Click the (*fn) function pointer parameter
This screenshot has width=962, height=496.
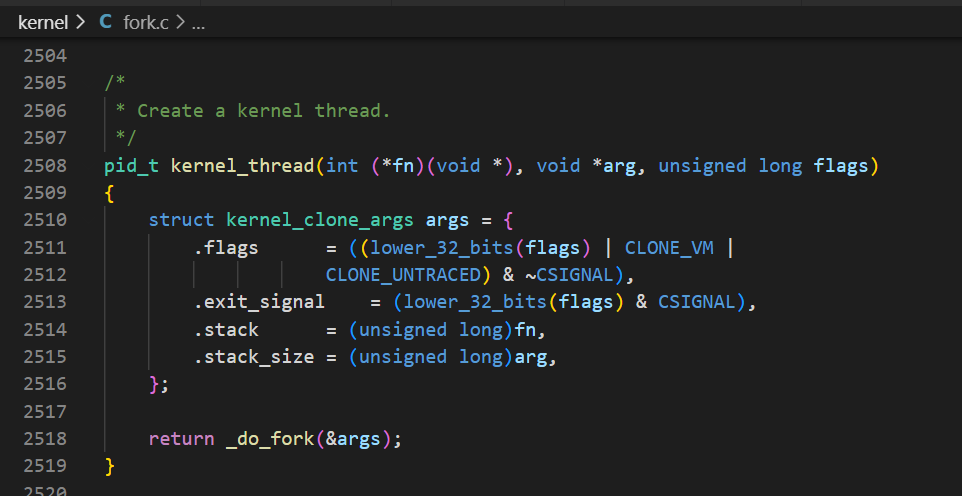pos(399,166)
